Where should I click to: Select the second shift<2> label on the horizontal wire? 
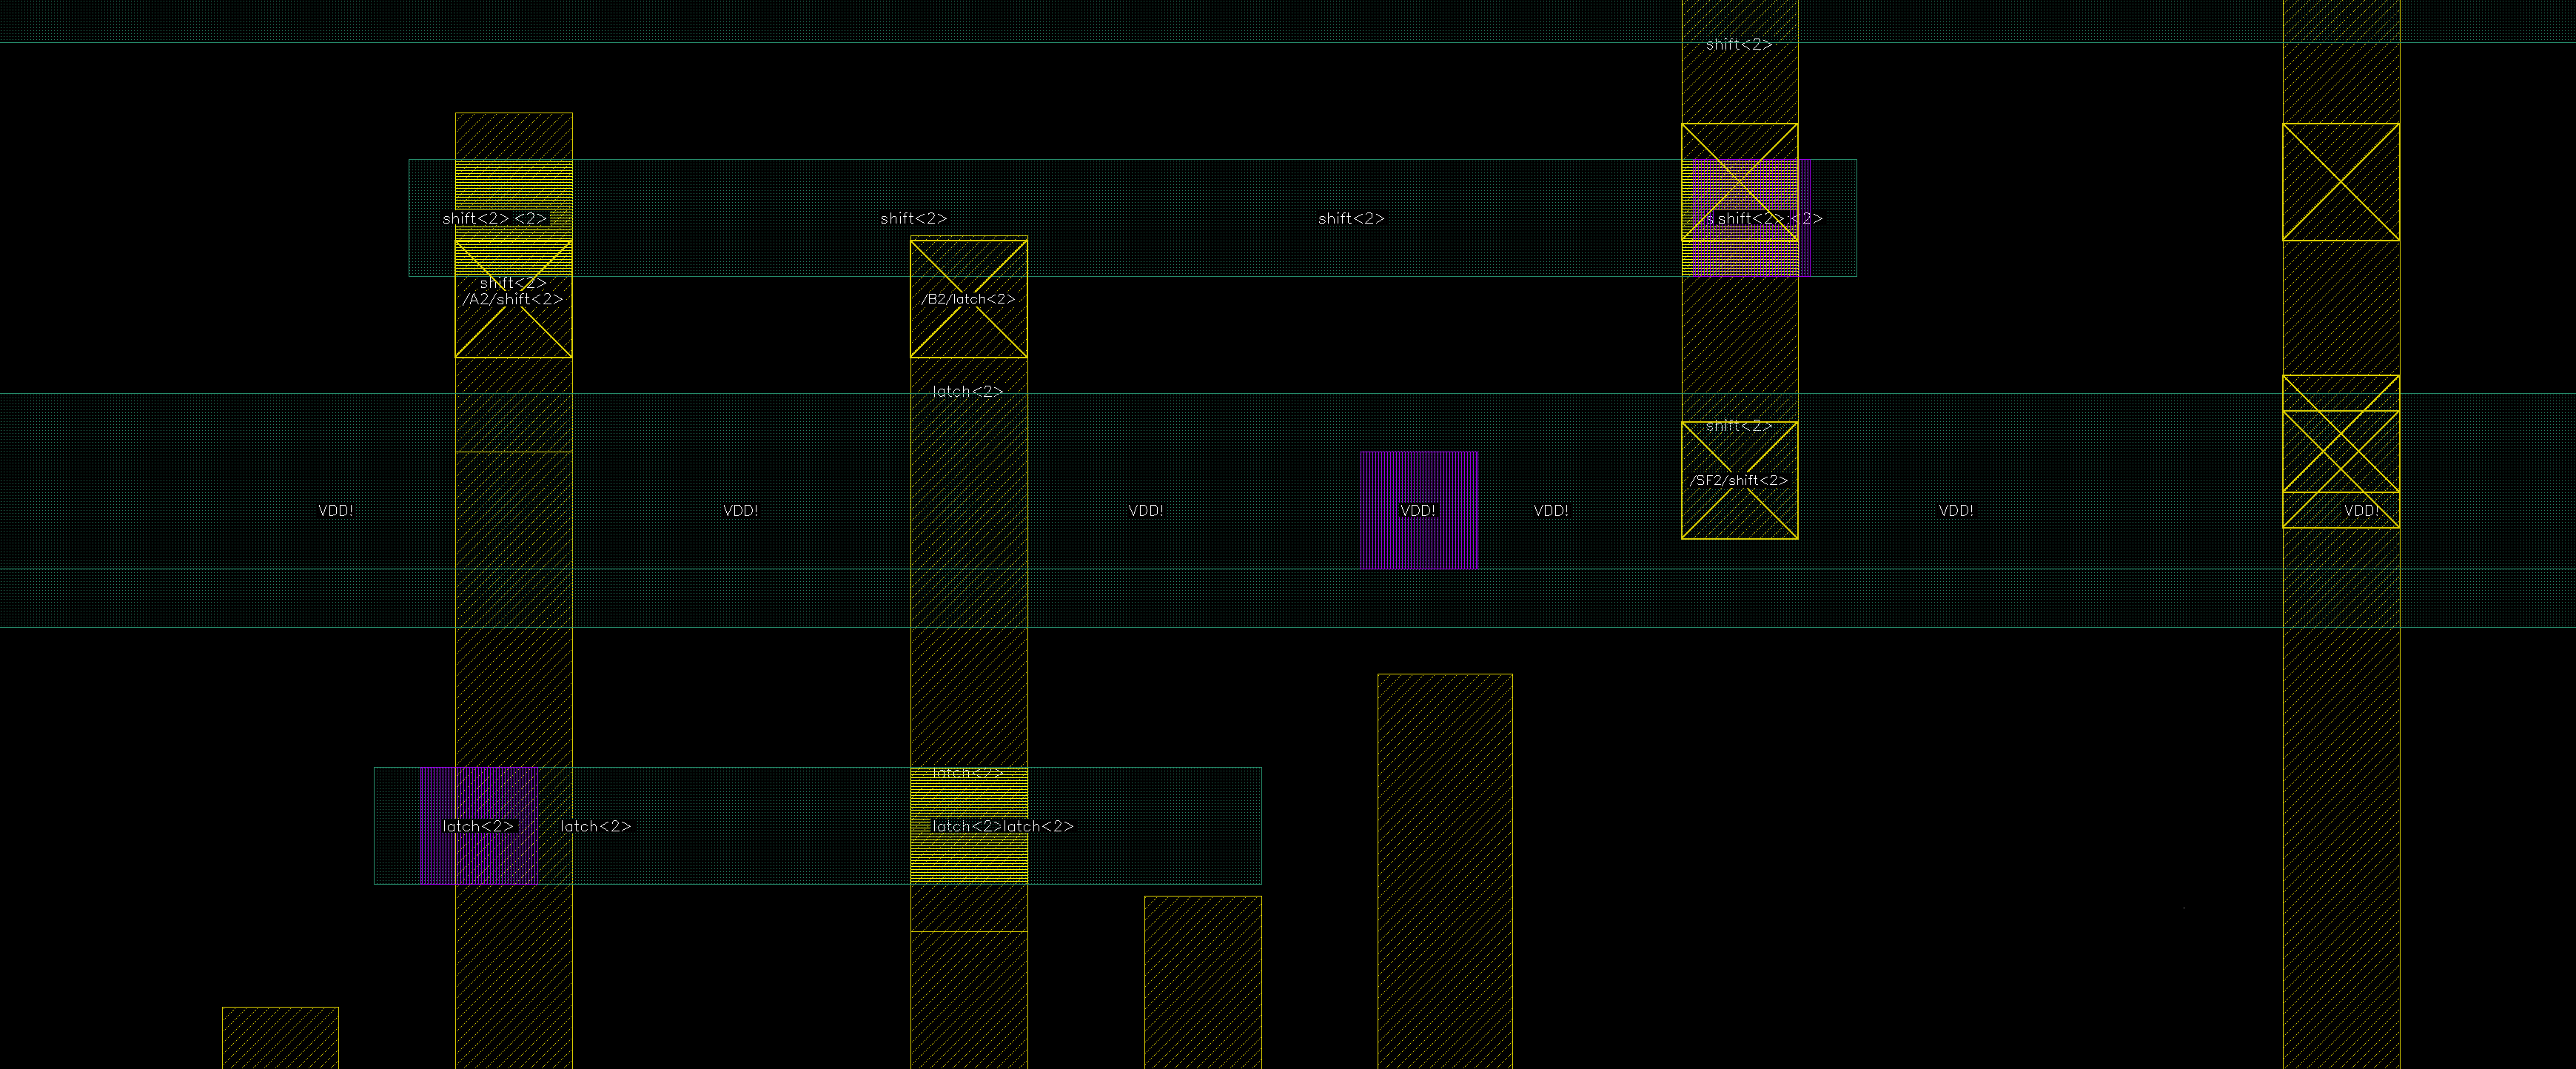pos(913,218)
